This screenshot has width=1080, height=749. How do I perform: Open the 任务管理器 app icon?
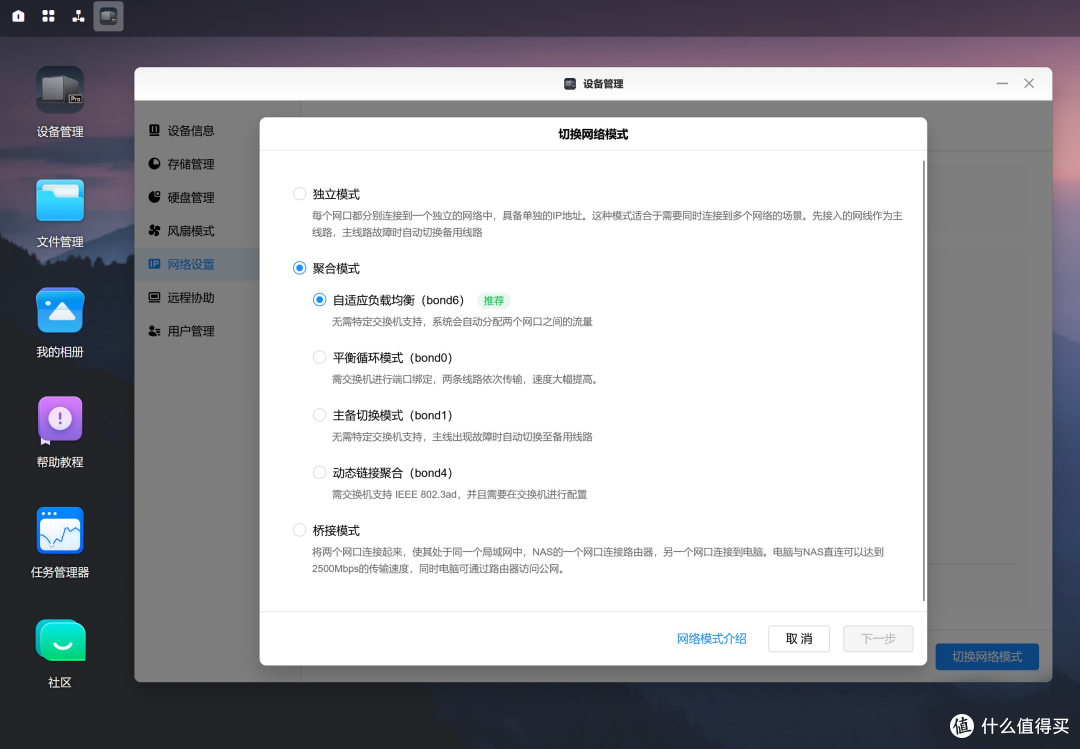60,530
